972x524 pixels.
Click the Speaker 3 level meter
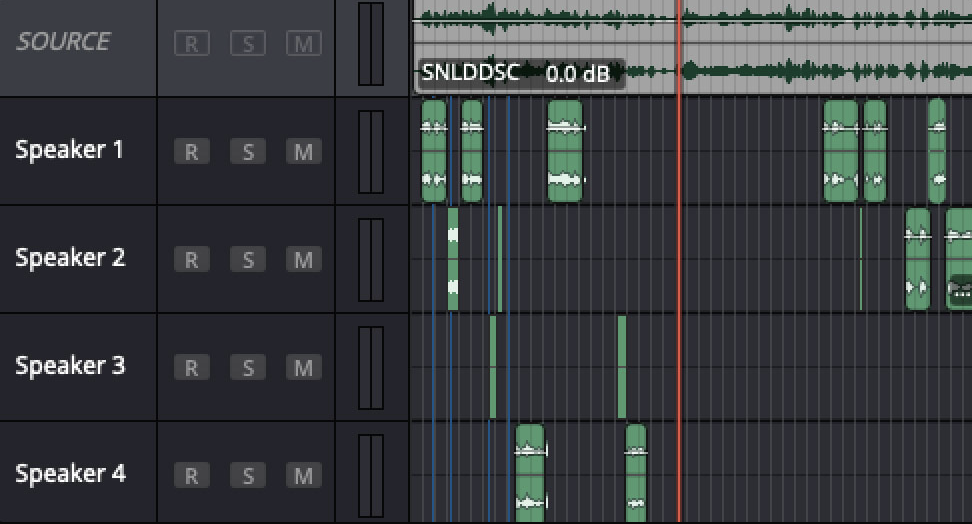371,368
